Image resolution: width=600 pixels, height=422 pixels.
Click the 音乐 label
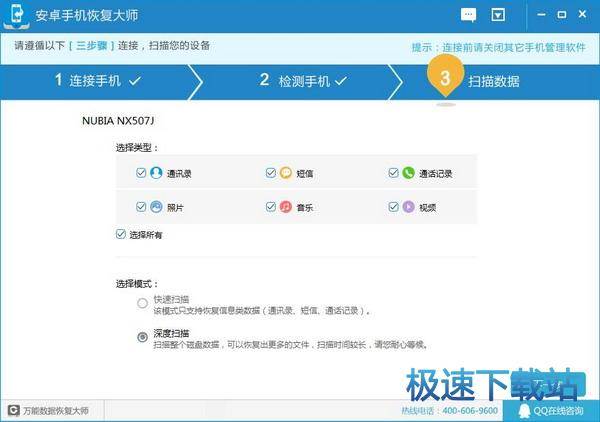[x=305, y=208]
